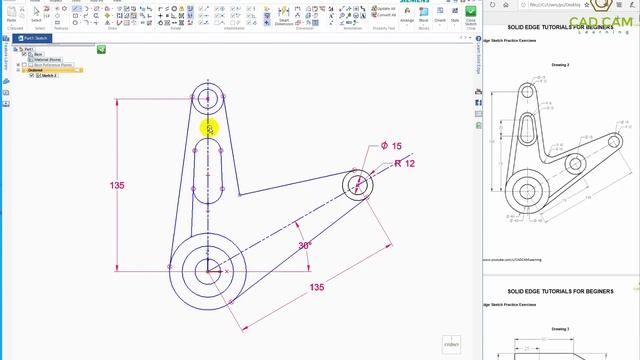Select the Ordered row in tree
The height and width of the screenshot is (360, 640).
(53, 70)
